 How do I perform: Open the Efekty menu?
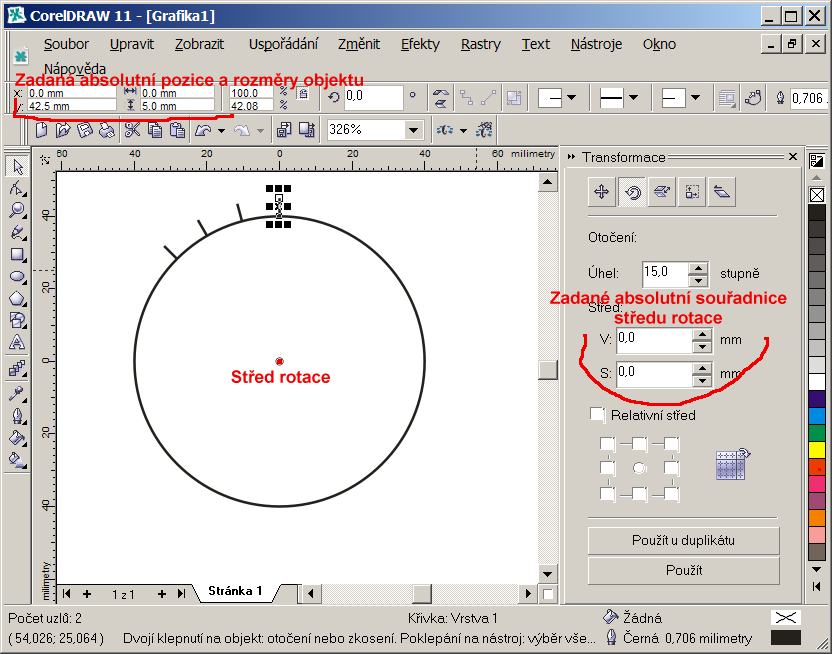[420, 45]
